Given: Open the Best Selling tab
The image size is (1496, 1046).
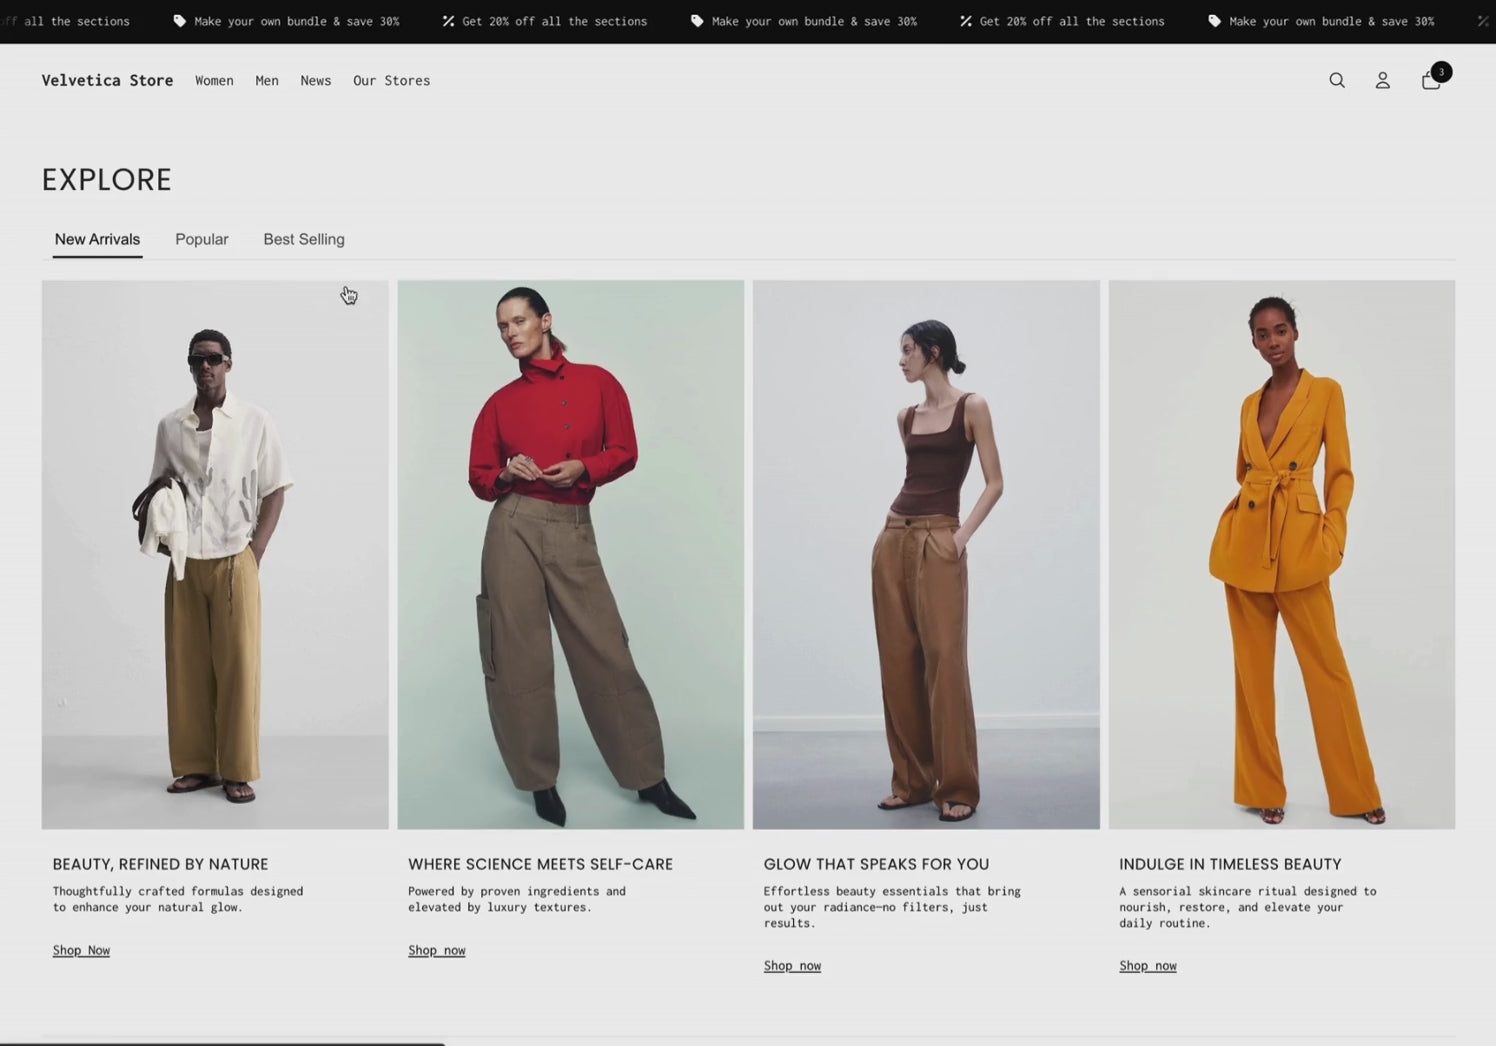Looking at the screenshot, I should [x=303, y=239].
